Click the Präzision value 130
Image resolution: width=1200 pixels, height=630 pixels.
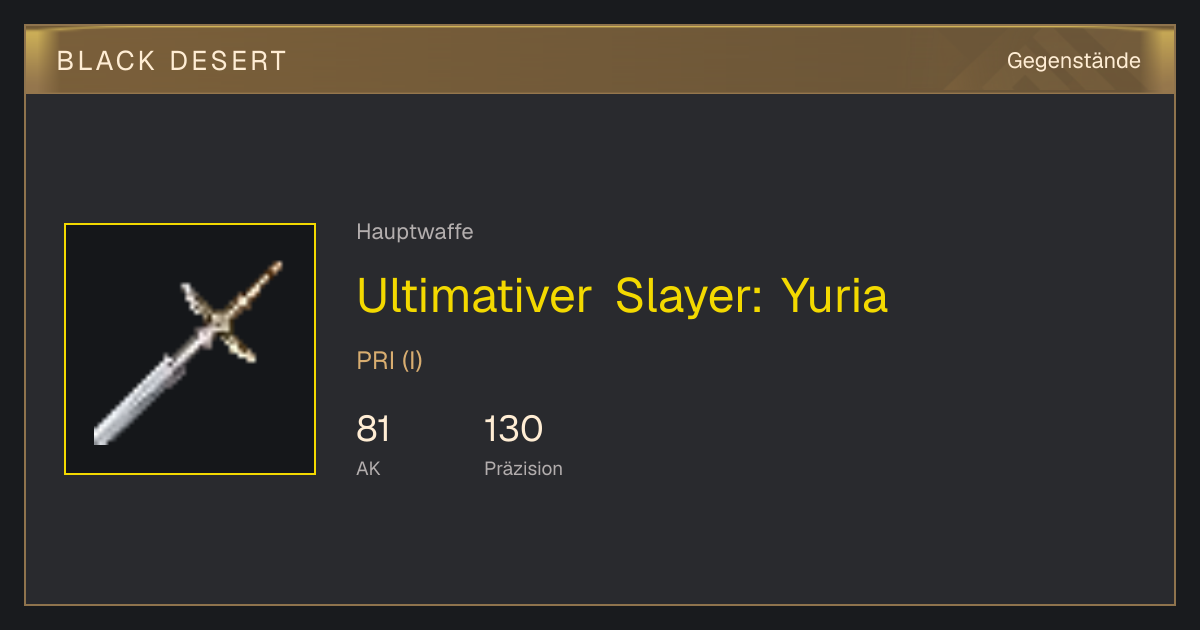513,429
